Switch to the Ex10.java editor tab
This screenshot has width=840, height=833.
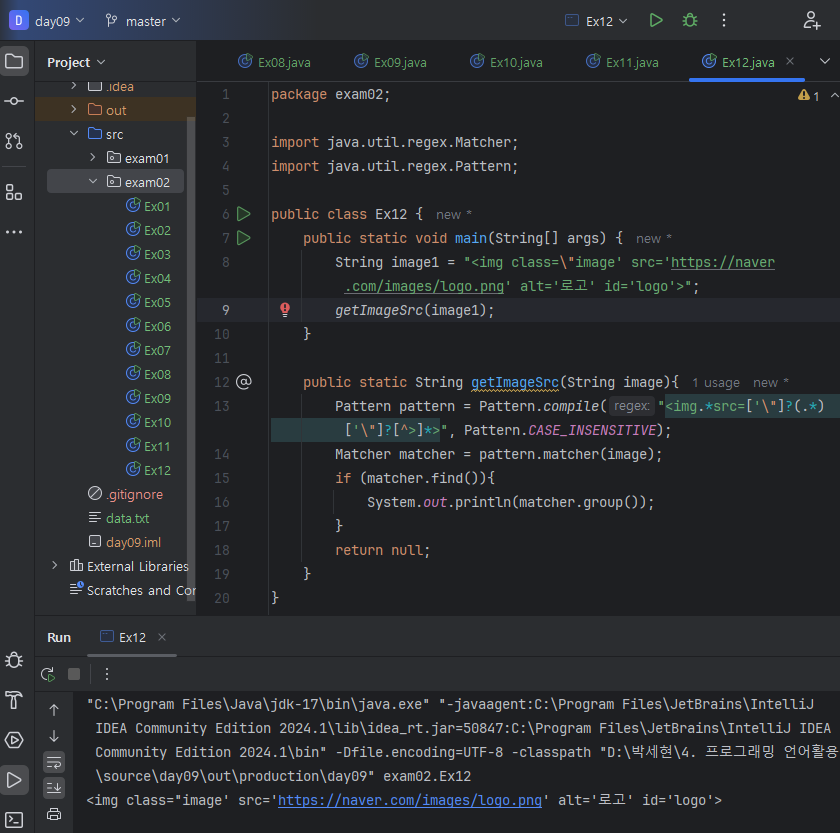point(506,62)
